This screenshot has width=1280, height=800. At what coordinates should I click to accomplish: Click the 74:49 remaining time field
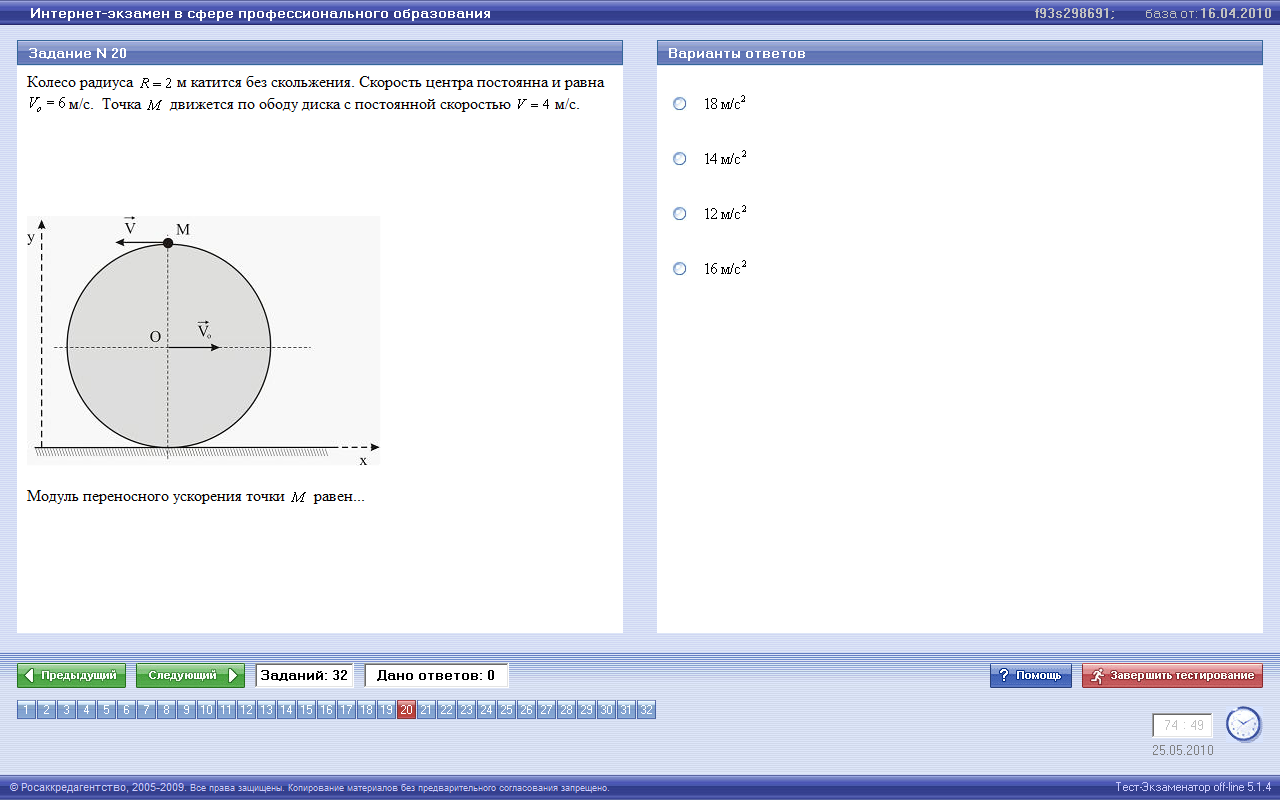point(1183,726)
